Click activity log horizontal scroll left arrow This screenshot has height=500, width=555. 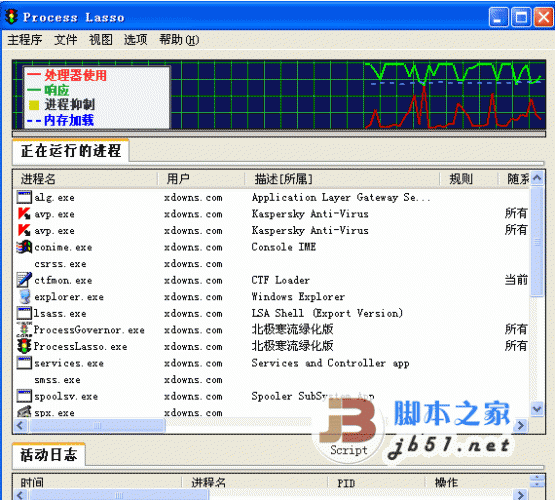(21, 494)
